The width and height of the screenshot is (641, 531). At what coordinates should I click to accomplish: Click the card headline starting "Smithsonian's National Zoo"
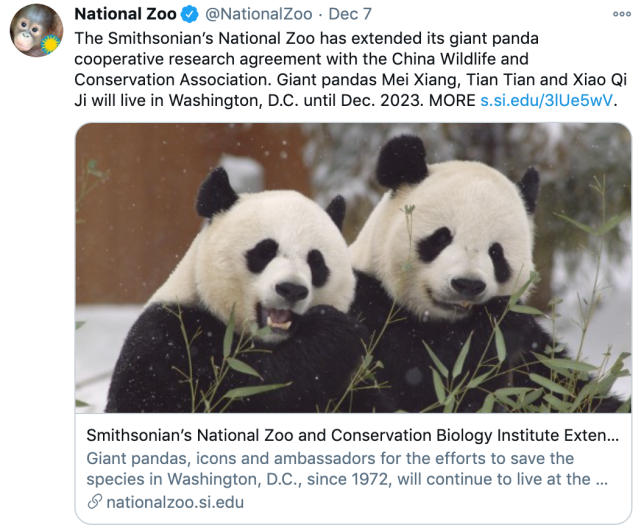click(x=352, y=436)
